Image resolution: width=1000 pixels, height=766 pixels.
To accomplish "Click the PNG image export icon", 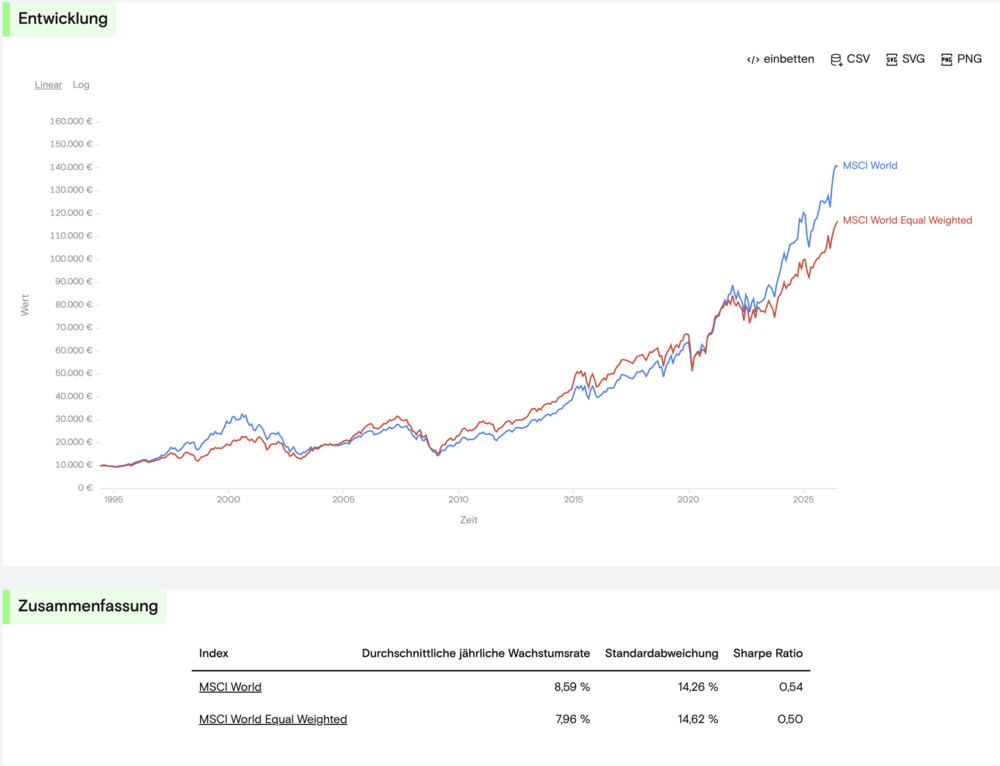I will tap(946, 59).
